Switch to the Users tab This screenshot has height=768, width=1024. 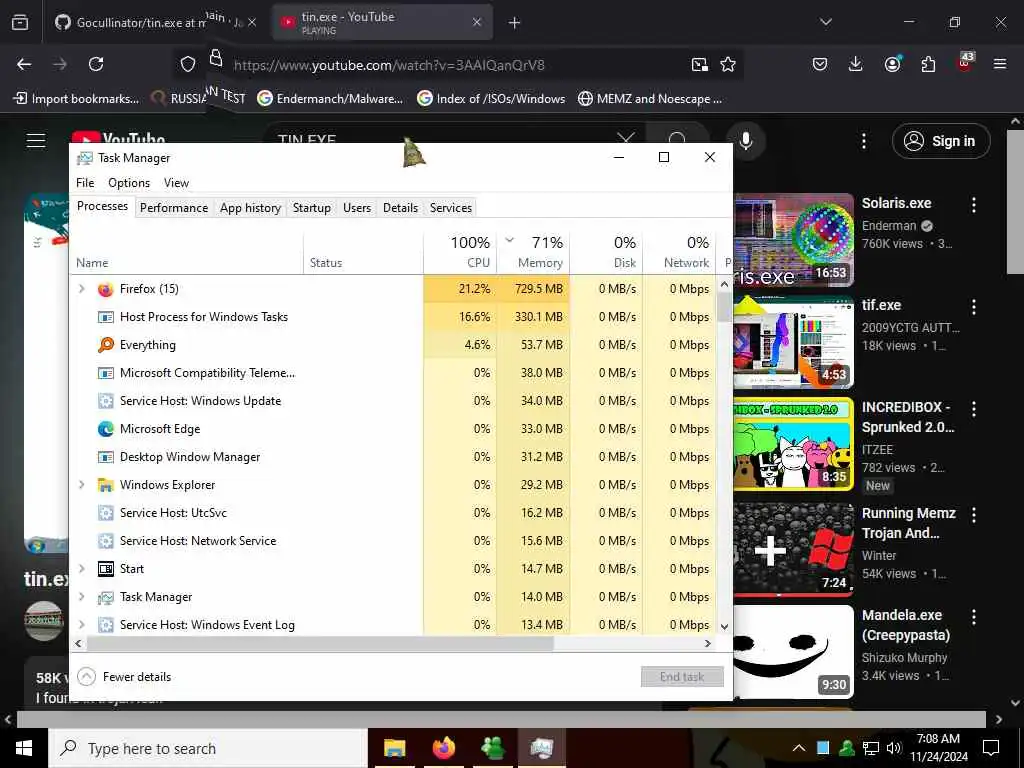(357, 208)
